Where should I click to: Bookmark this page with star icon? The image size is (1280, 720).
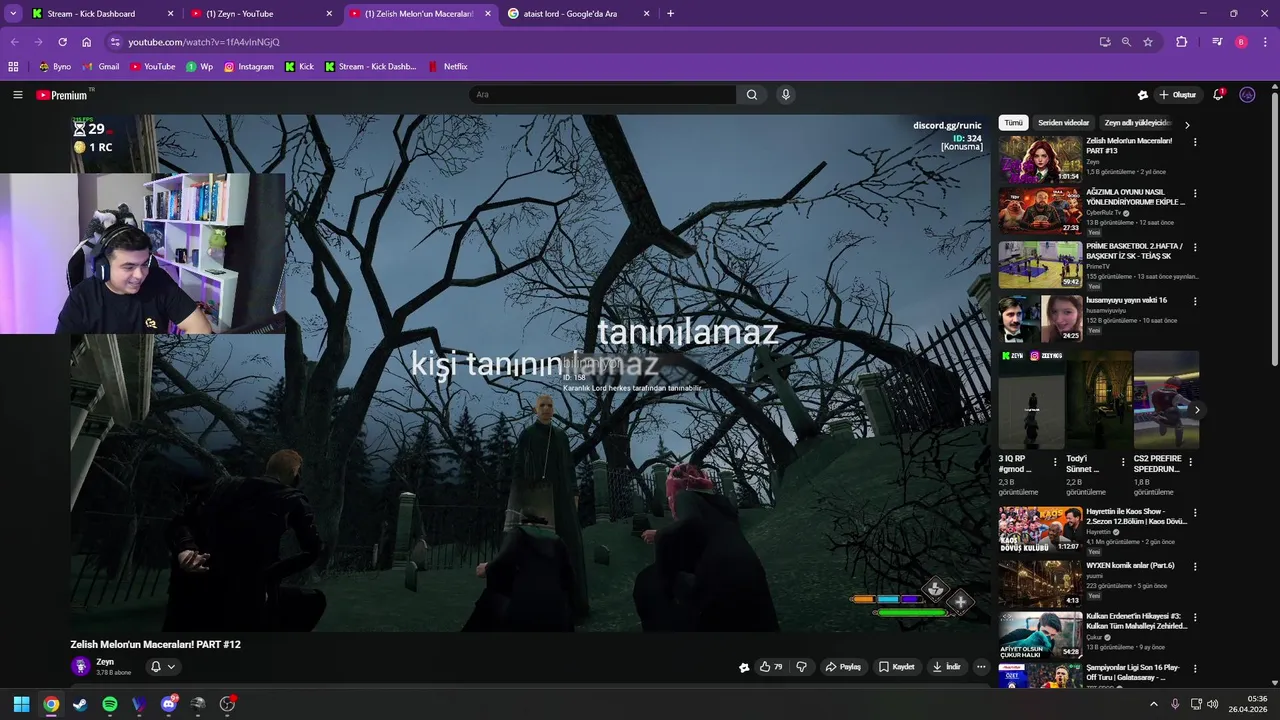tap(1148, 42)
